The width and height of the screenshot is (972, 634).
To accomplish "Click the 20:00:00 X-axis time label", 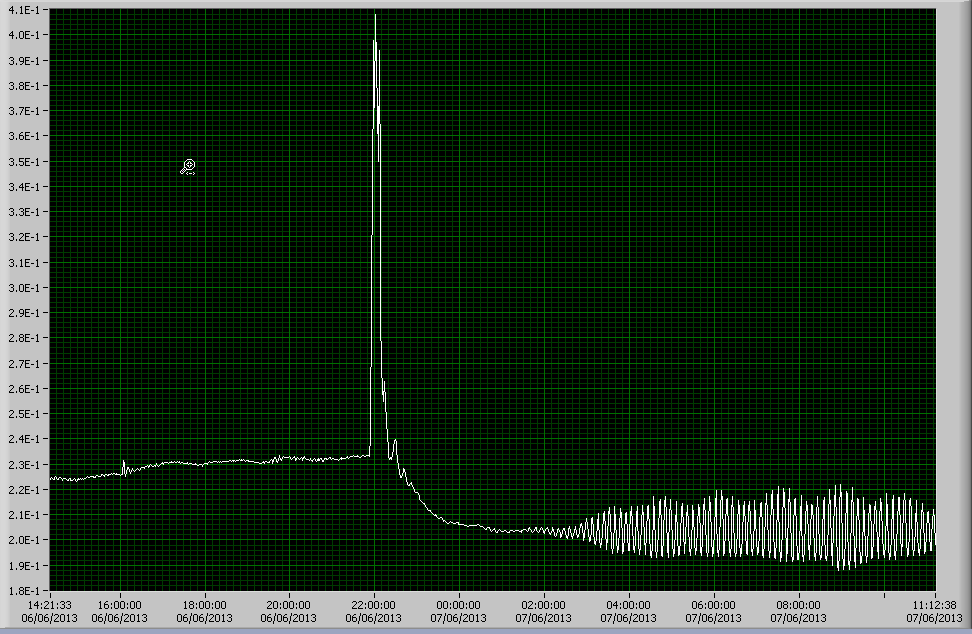I will 290,605.
